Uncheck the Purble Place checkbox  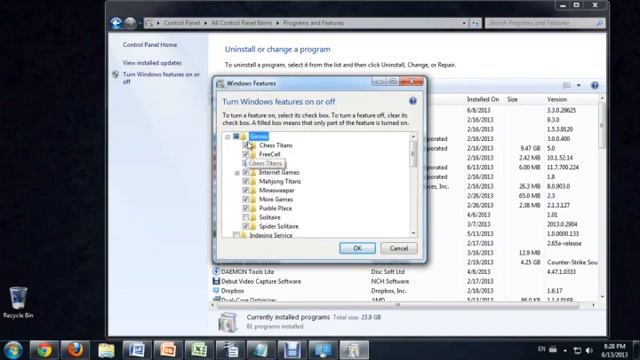click(x=245, y=208)
